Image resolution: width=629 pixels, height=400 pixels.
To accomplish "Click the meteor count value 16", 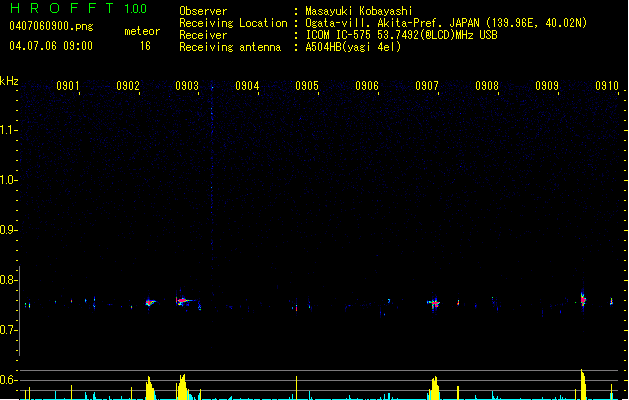I will [x=145, y=46].
